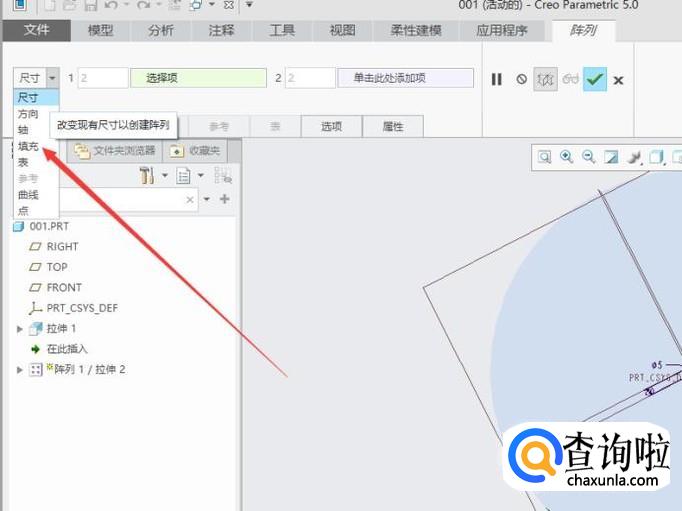The image size is (682, 511).
Task: Click the first direction count input field
Action: click(103, 78)
